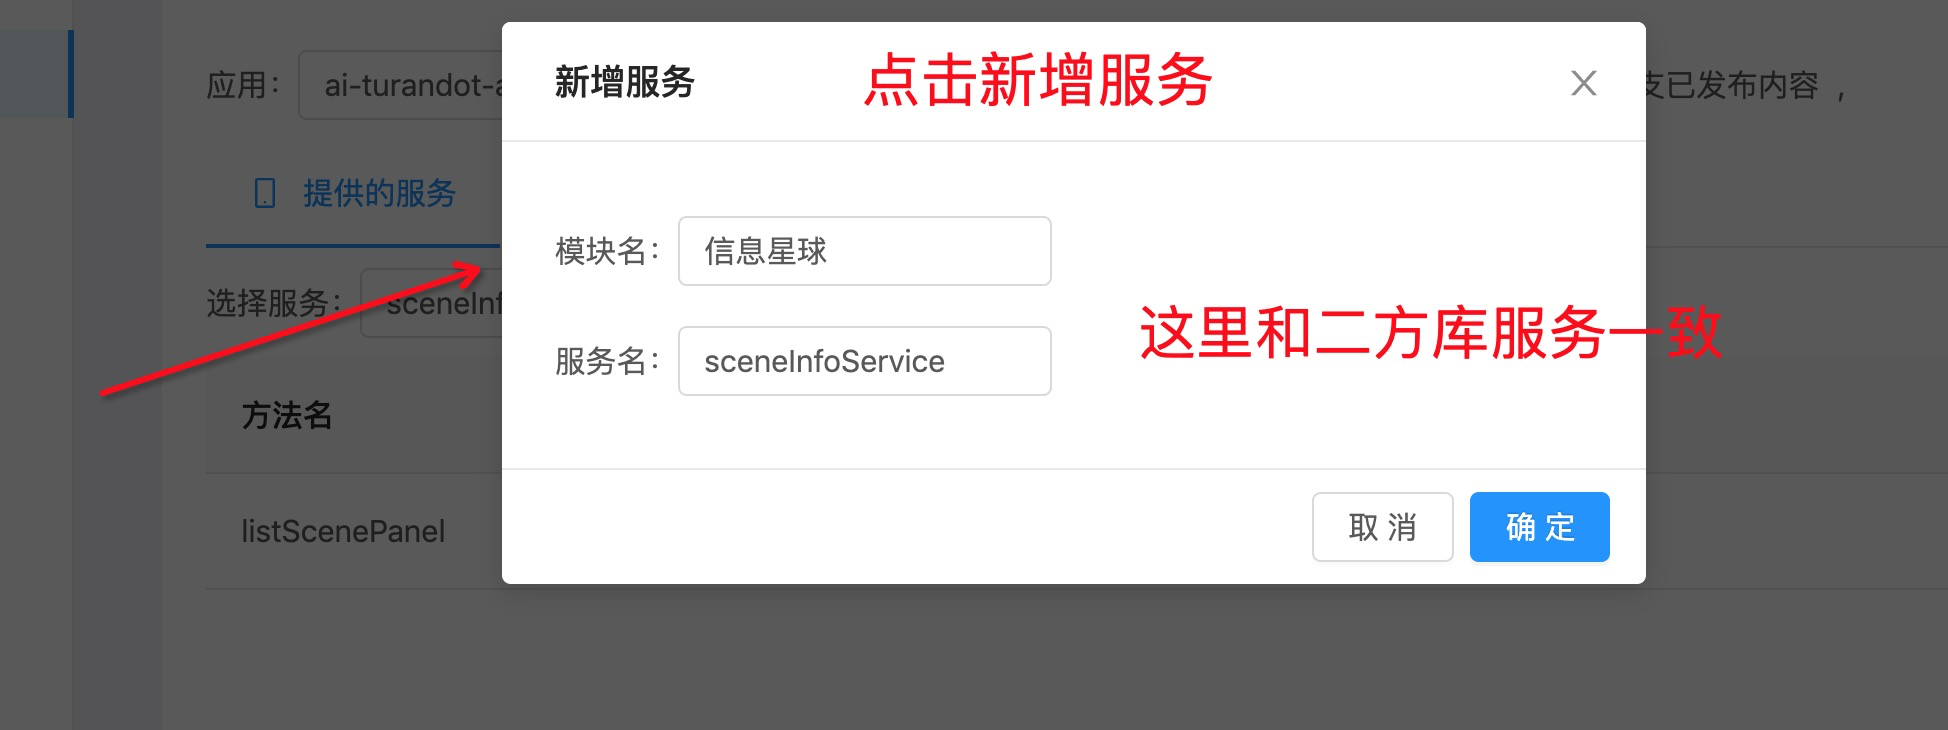The width and height of the screenshot is (1948, 730).
Task: Click the 应用 label text
Action: (243, 85)
